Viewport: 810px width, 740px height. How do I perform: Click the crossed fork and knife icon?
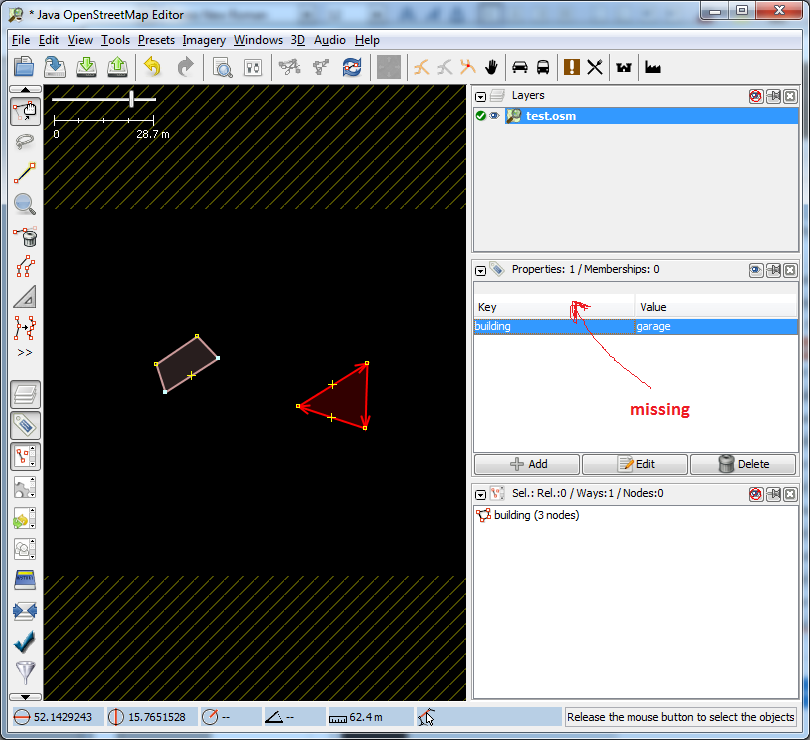pos(595,67)
